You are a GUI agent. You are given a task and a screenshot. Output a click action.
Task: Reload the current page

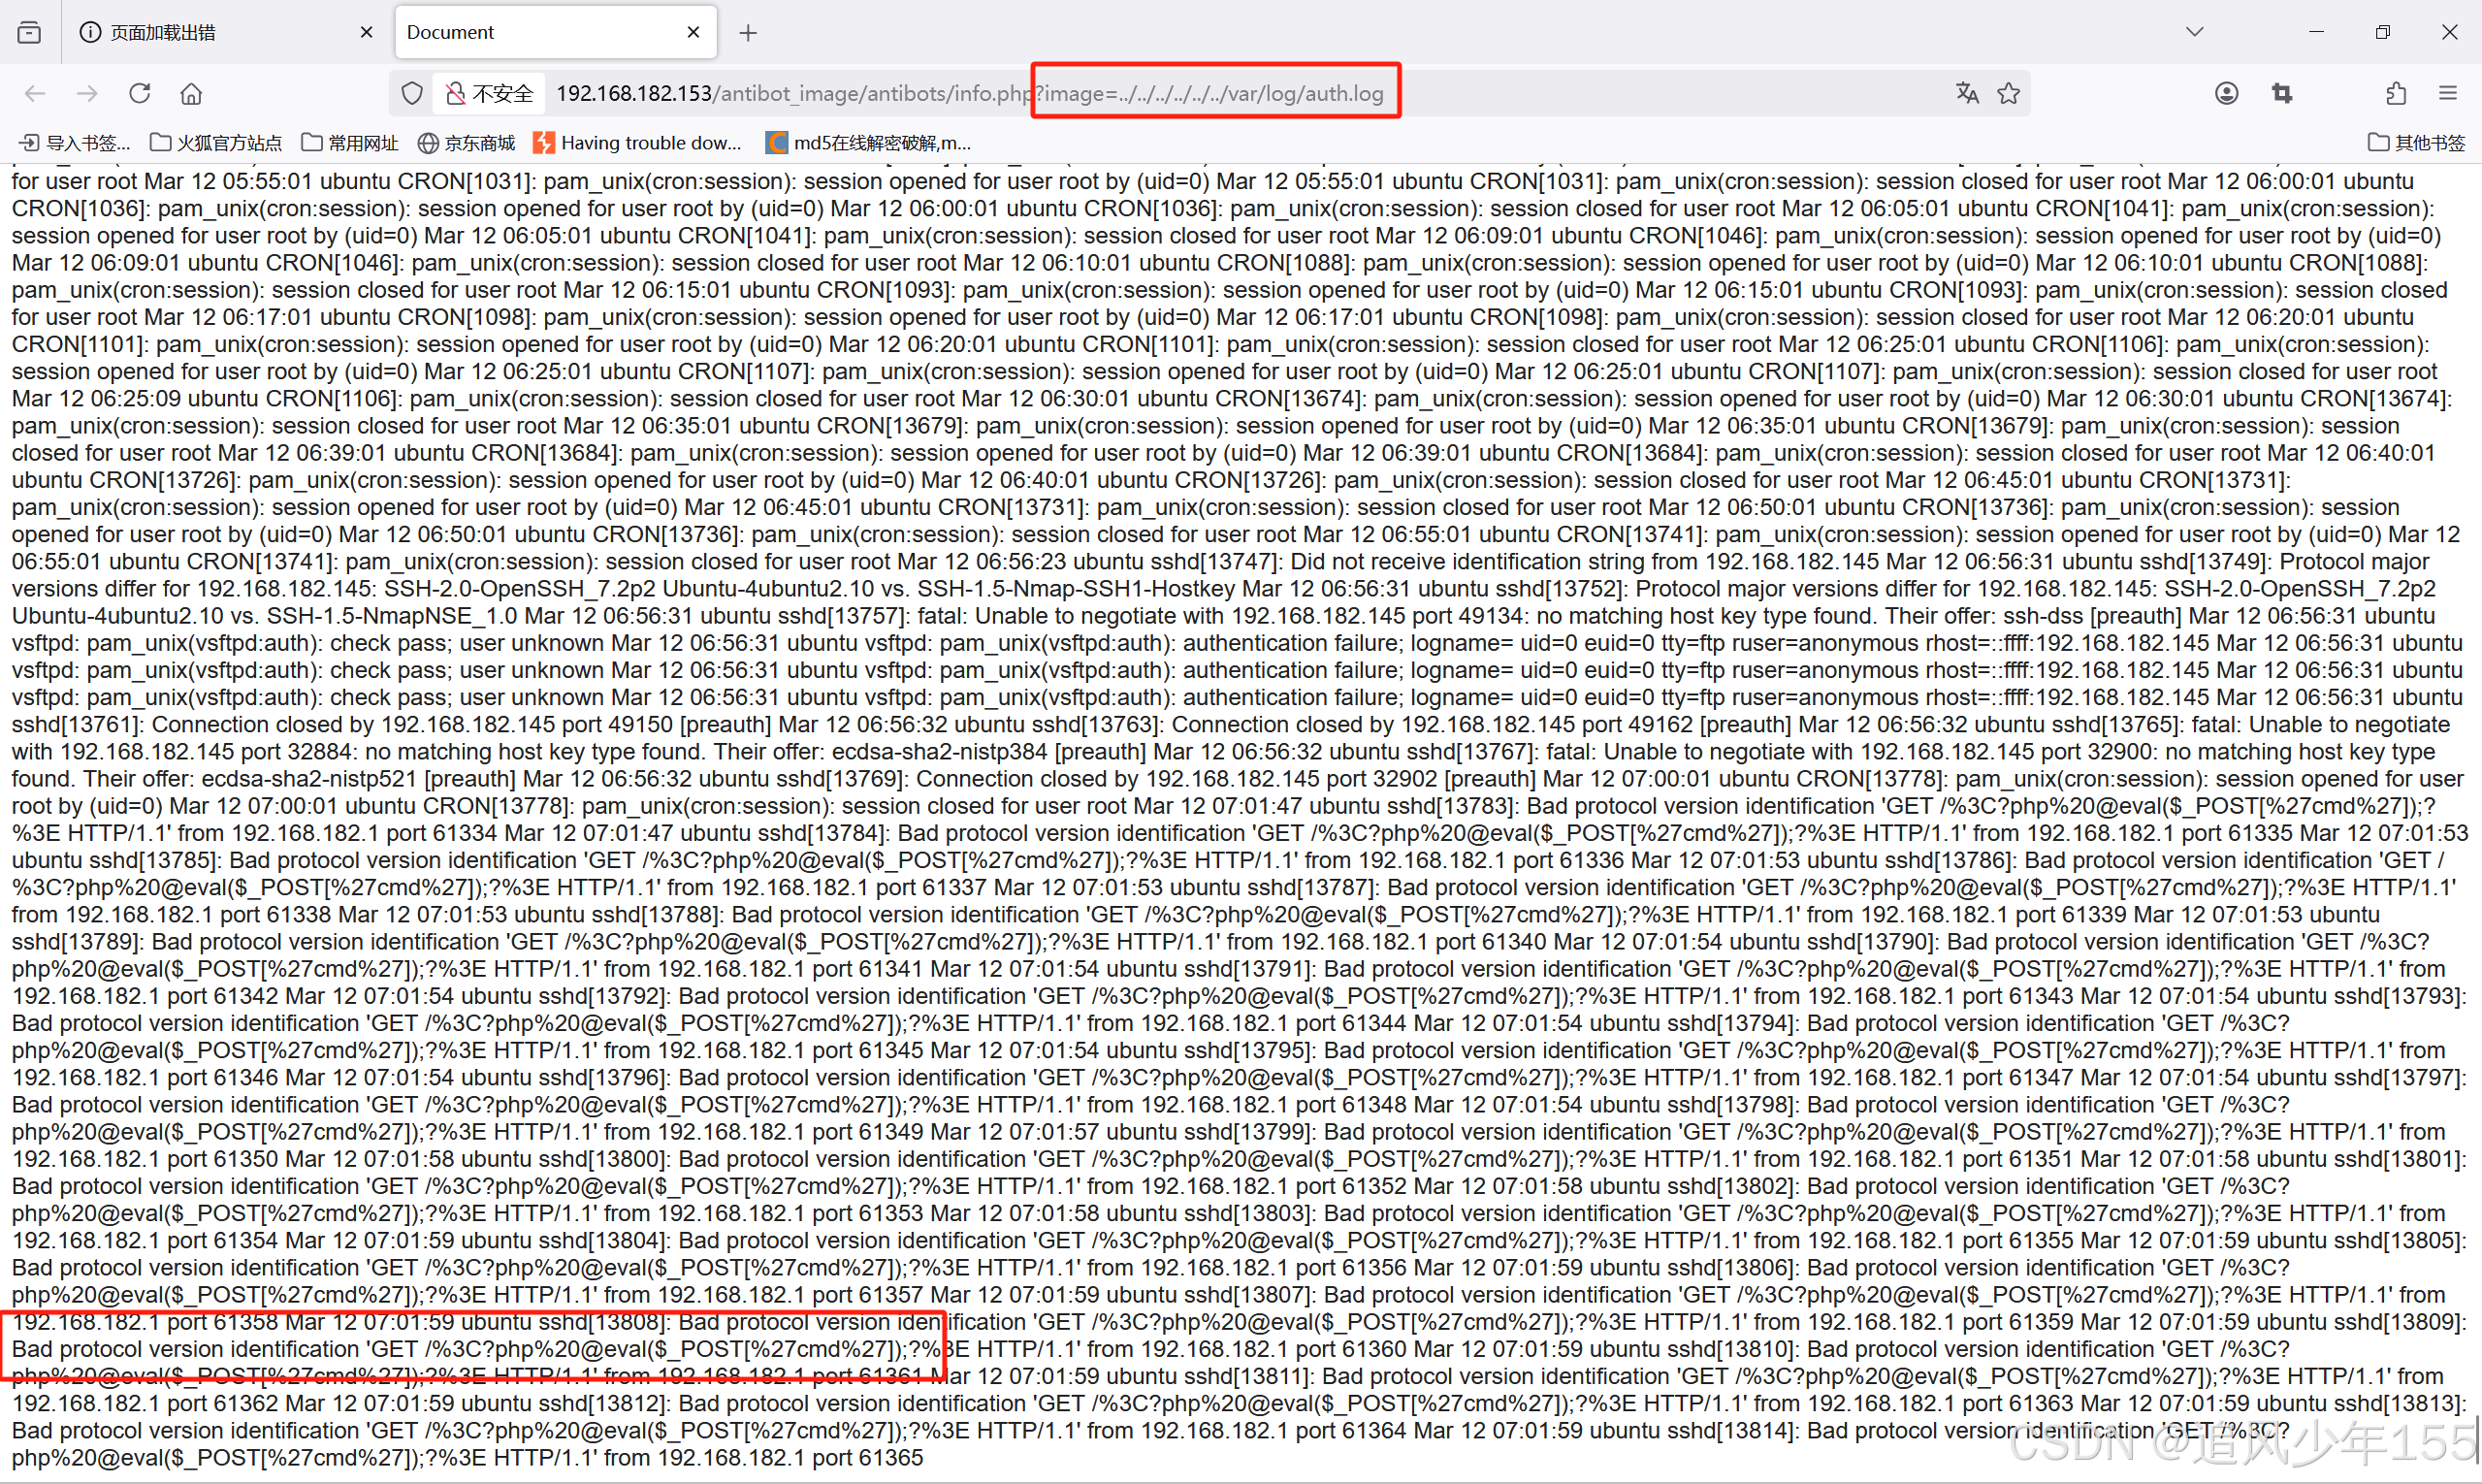[139, 93]
